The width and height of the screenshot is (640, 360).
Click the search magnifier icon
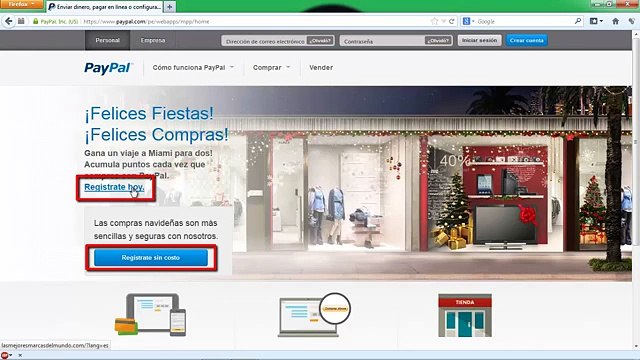coord(578,21)
